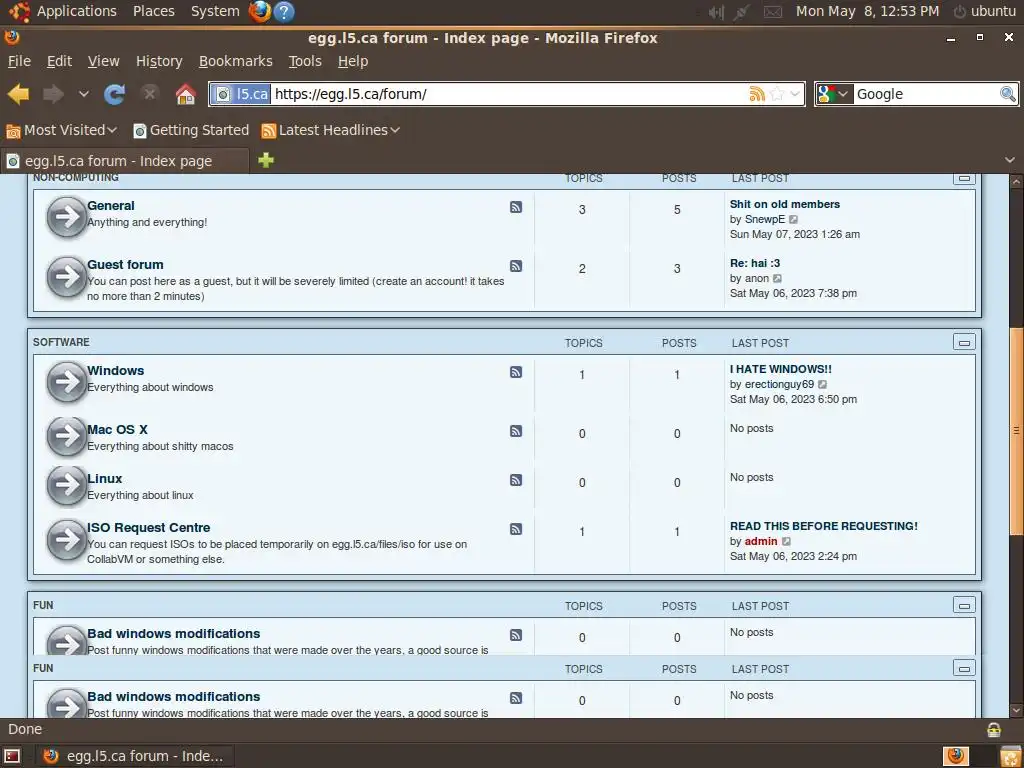Open the list all tabs dropdown arrow
This screenshot has height=768, width=1024.
(x=1010, y=160)
